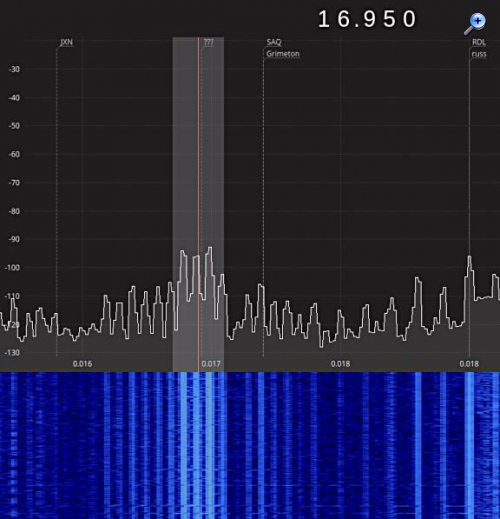Viewport: 500px width, 519px height.
Task: Click the spectrum peak on the RDL line
Action: pos(469,257)
